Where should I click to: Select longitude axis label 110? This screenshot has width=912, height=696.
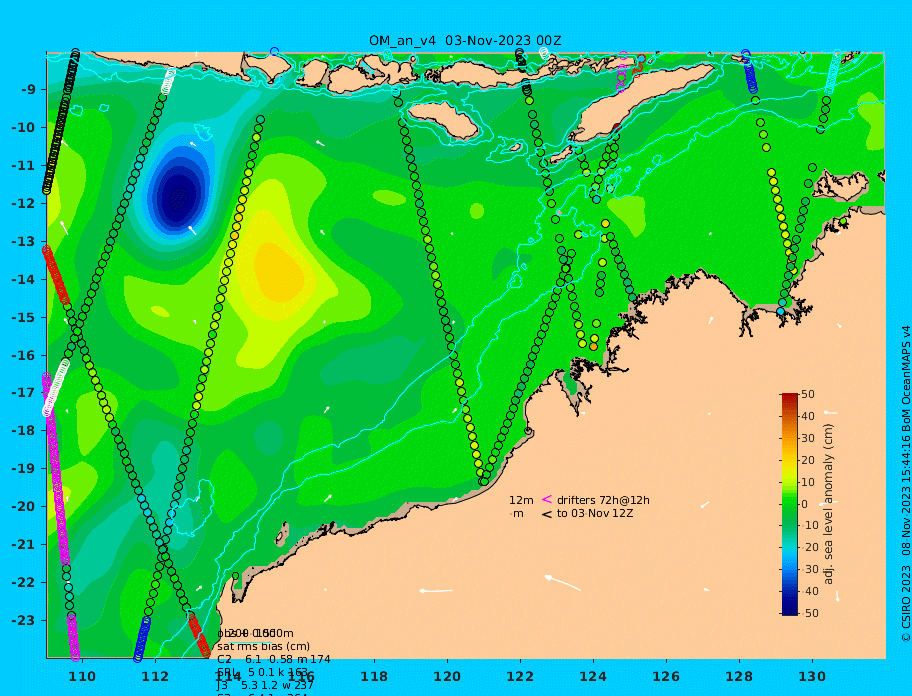click(83, 676)
